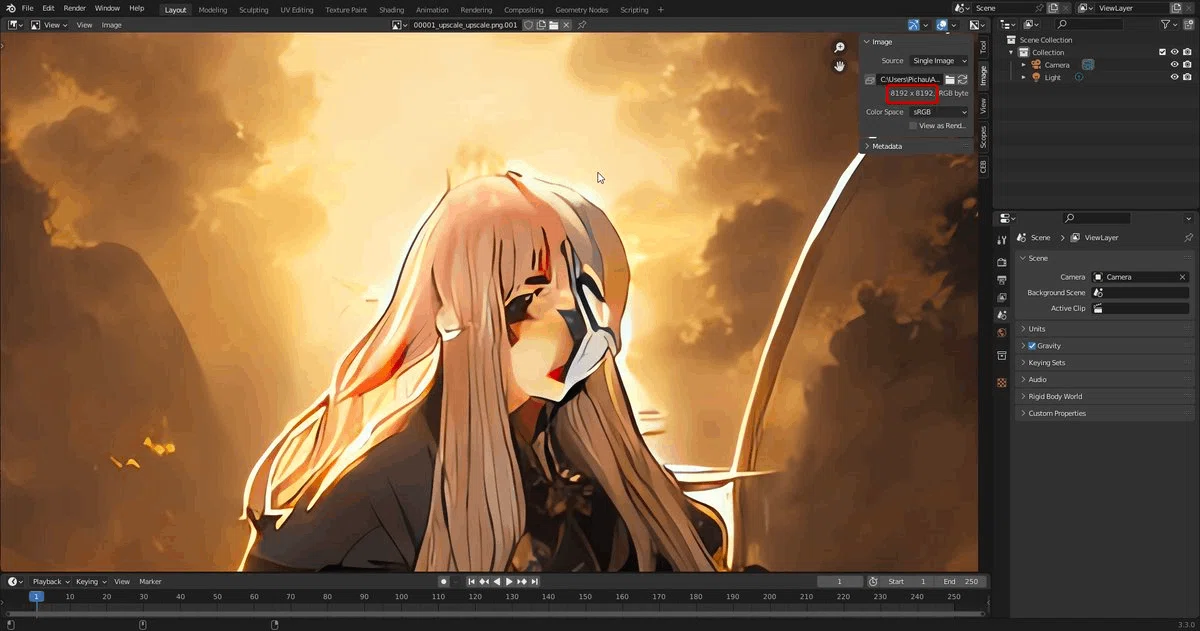Toggle the gizmo display button in header
Screen dimensions: 1200x631
pyautogui.click(x=914, y=25)
